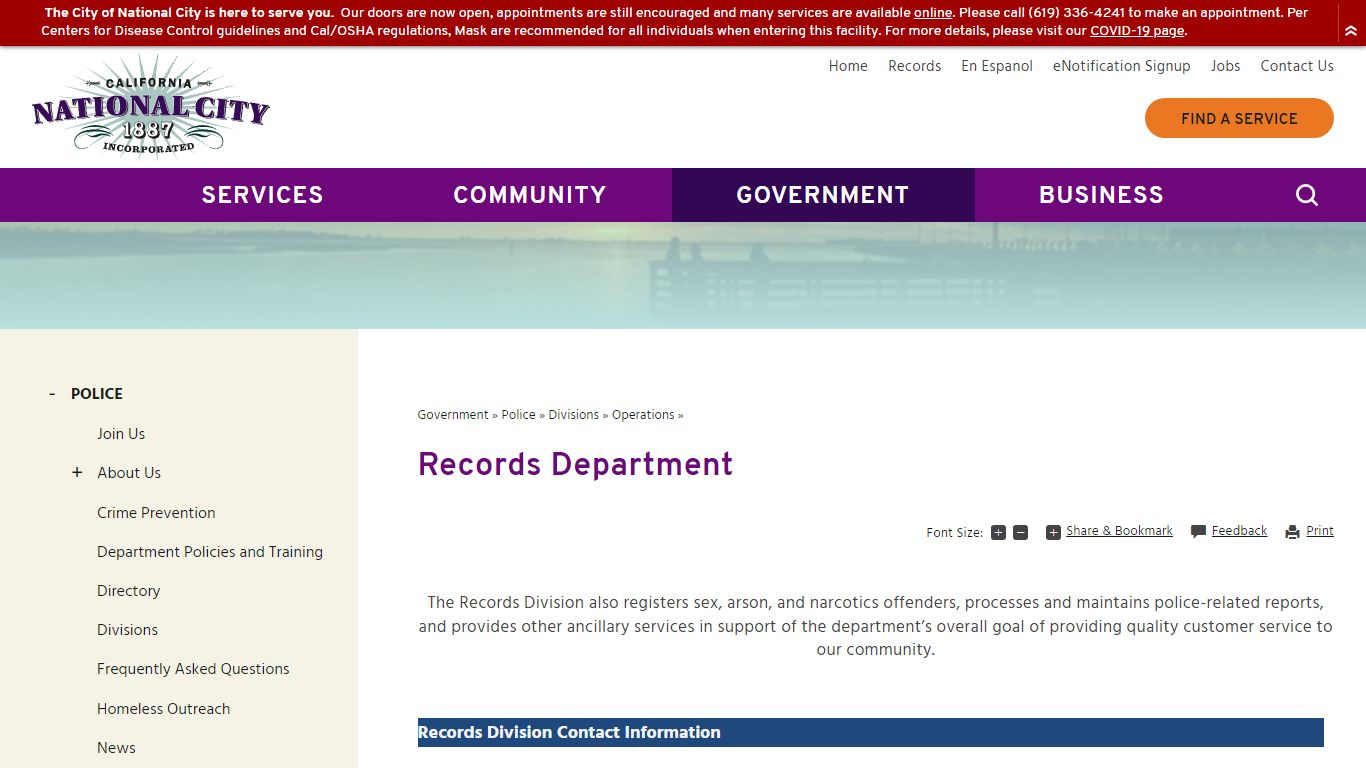The height and width of the screenshot is (768, 1366).
Task: Open Records in top navigation
Action: click(915, 66)
